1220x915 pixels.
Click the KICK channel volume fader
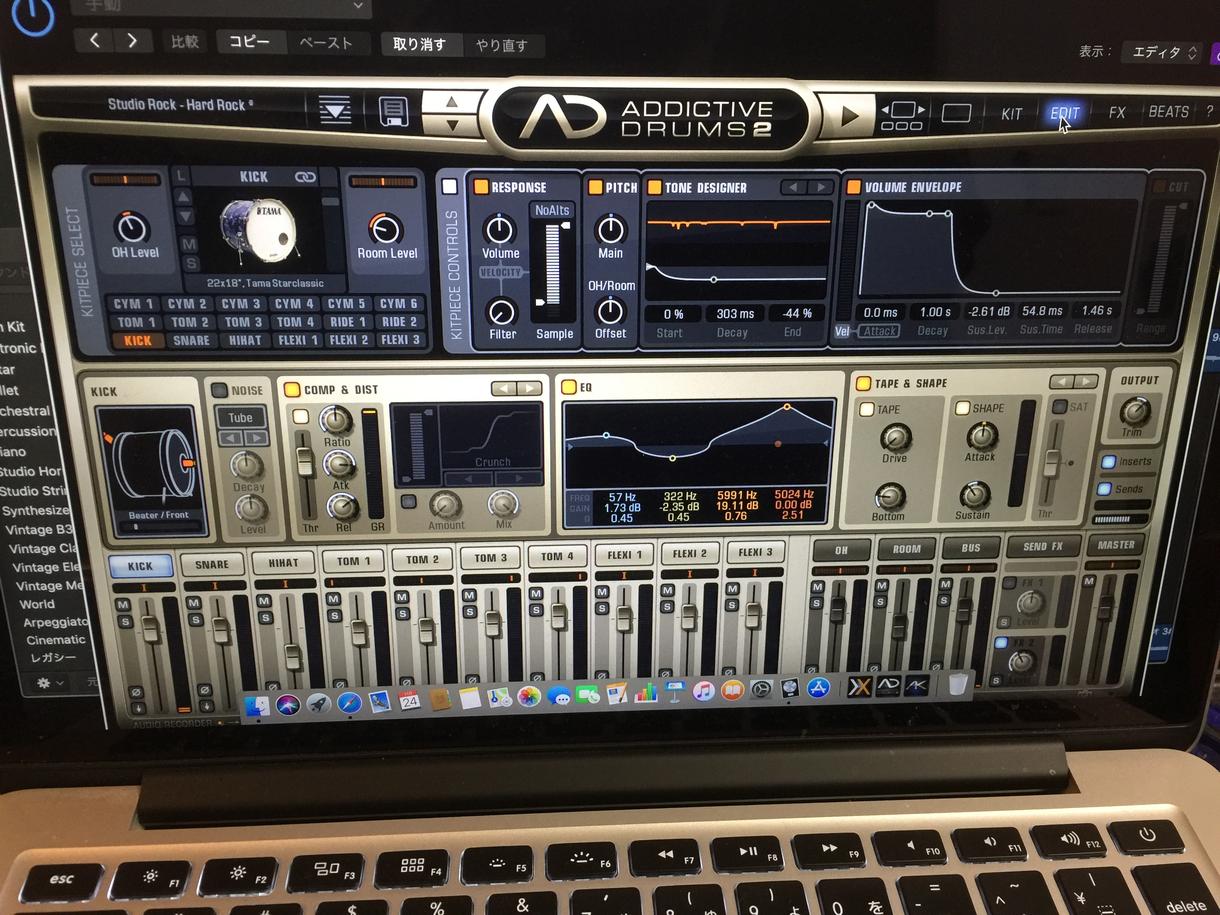(150, 628)
